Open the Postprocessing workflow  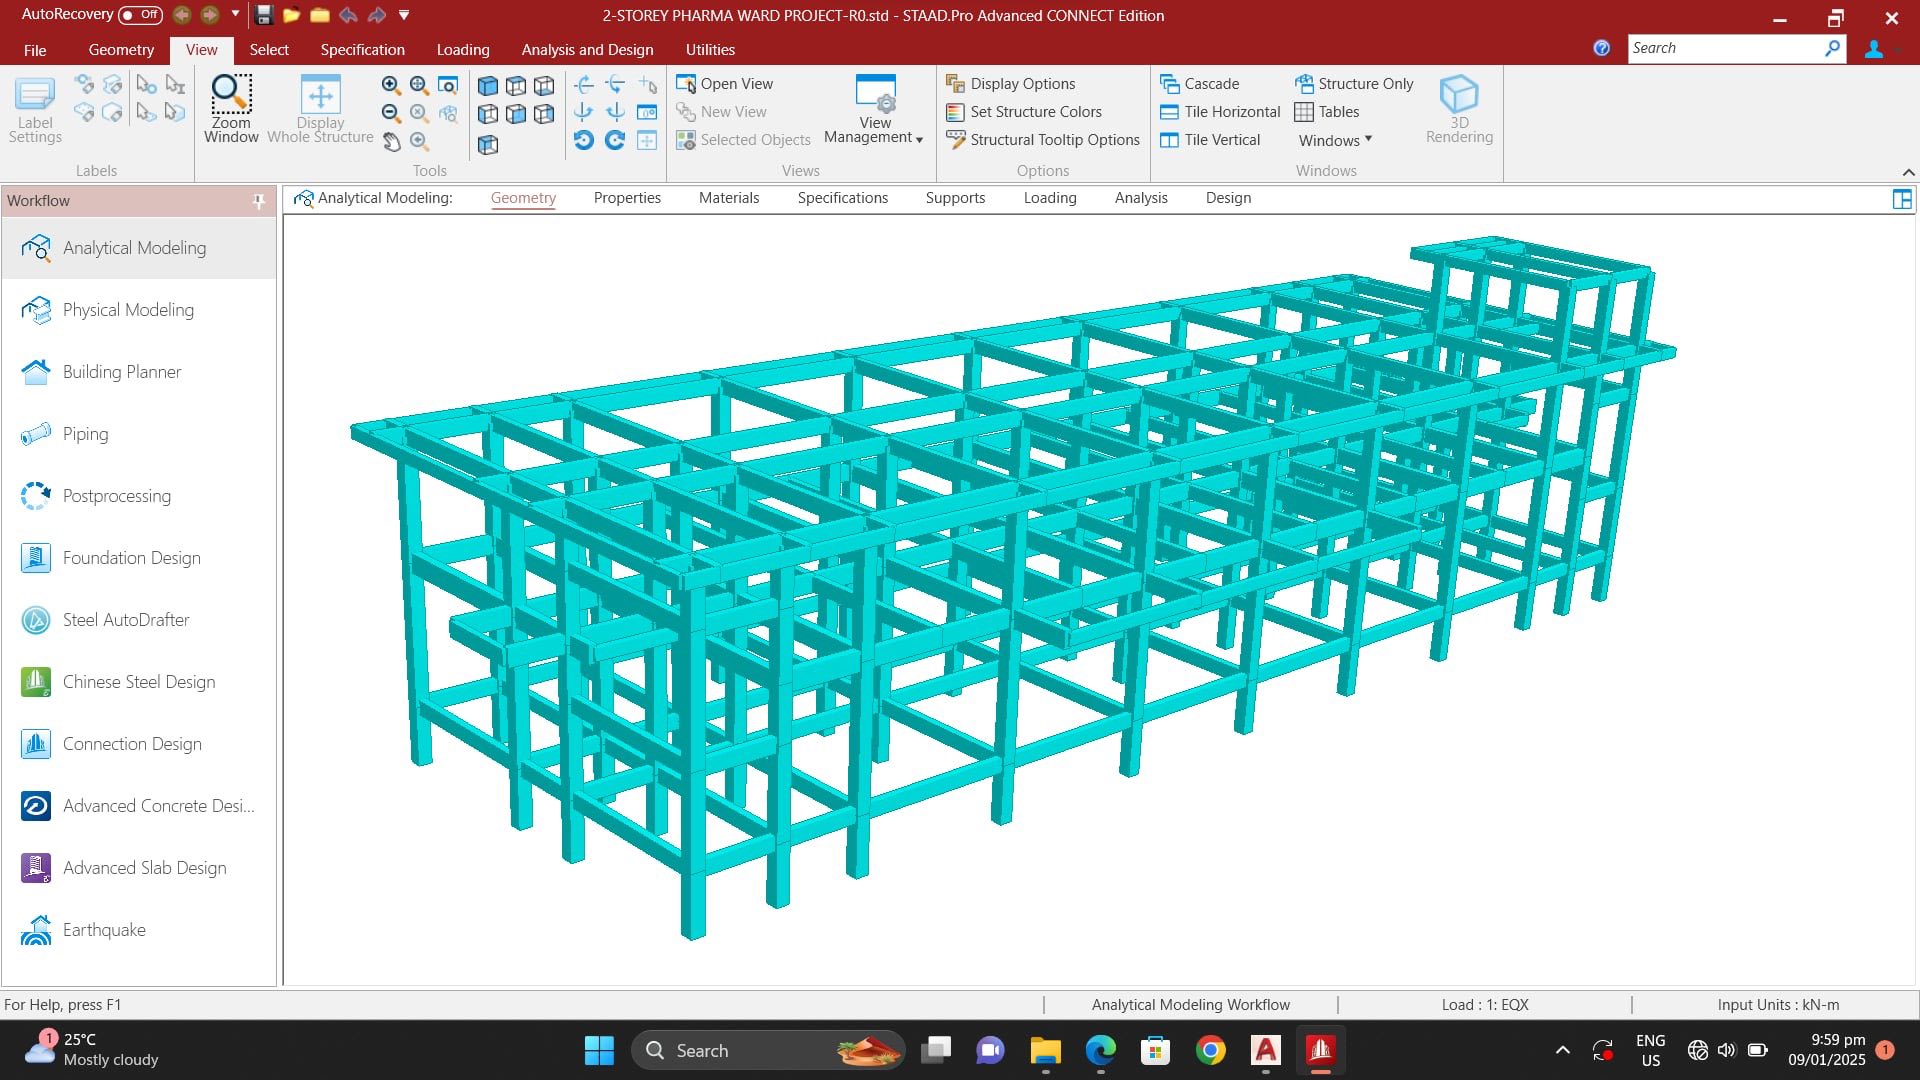tap(139, 496)
